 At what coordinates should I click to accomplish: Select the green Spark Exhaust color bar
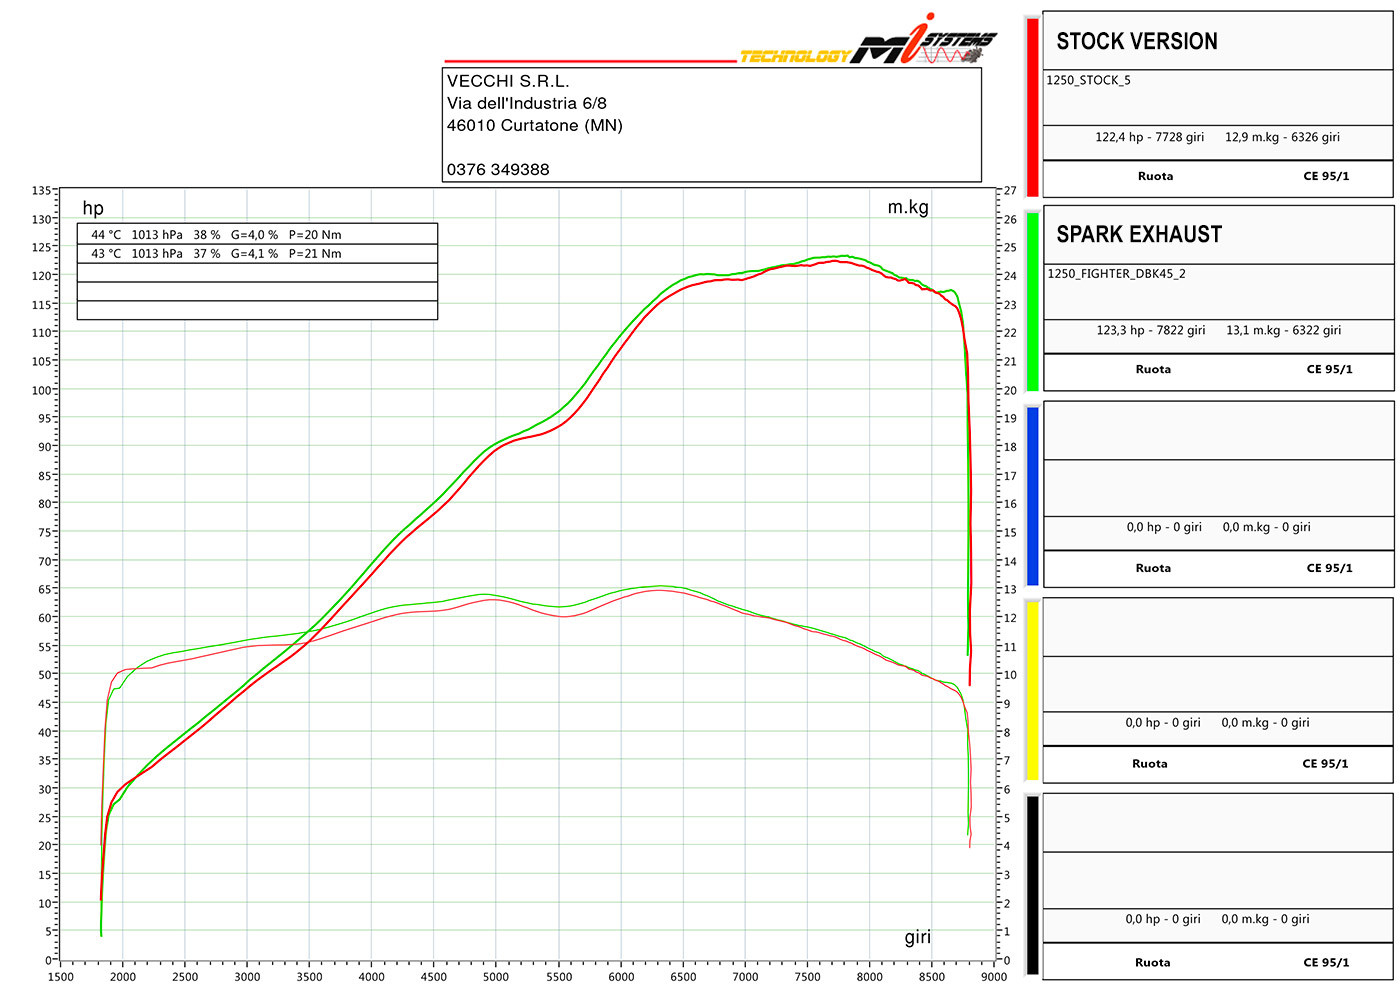click(1032, 300)
